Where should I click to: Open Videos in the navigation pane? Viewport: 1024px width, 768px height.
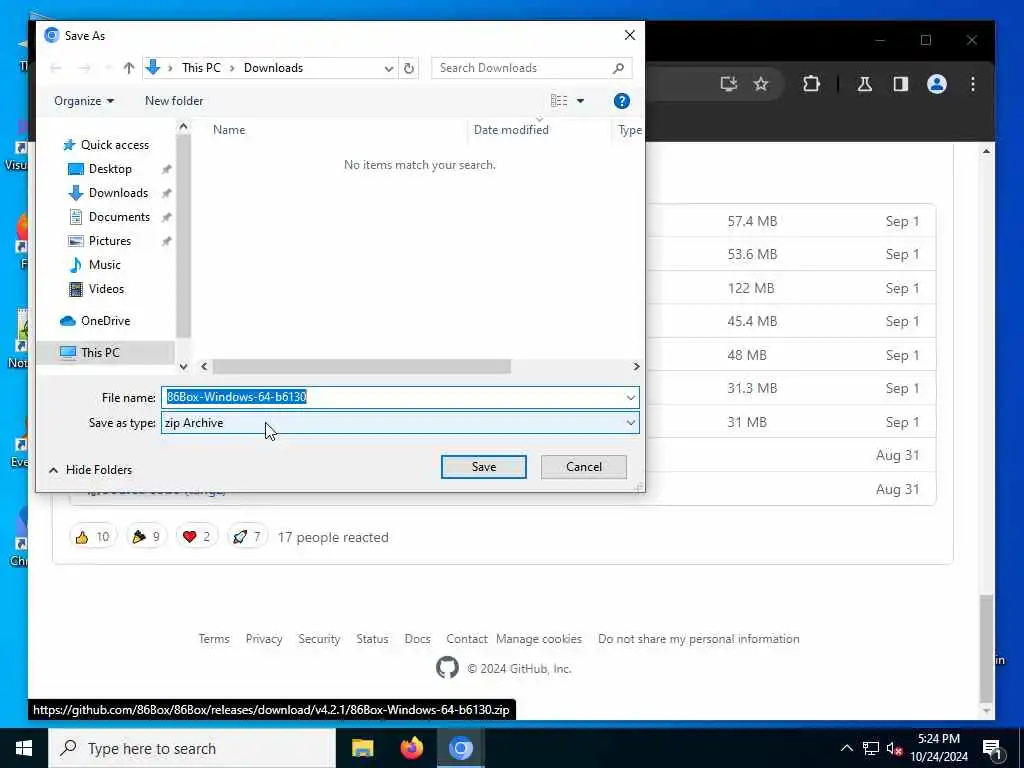(x=106, y=289)
